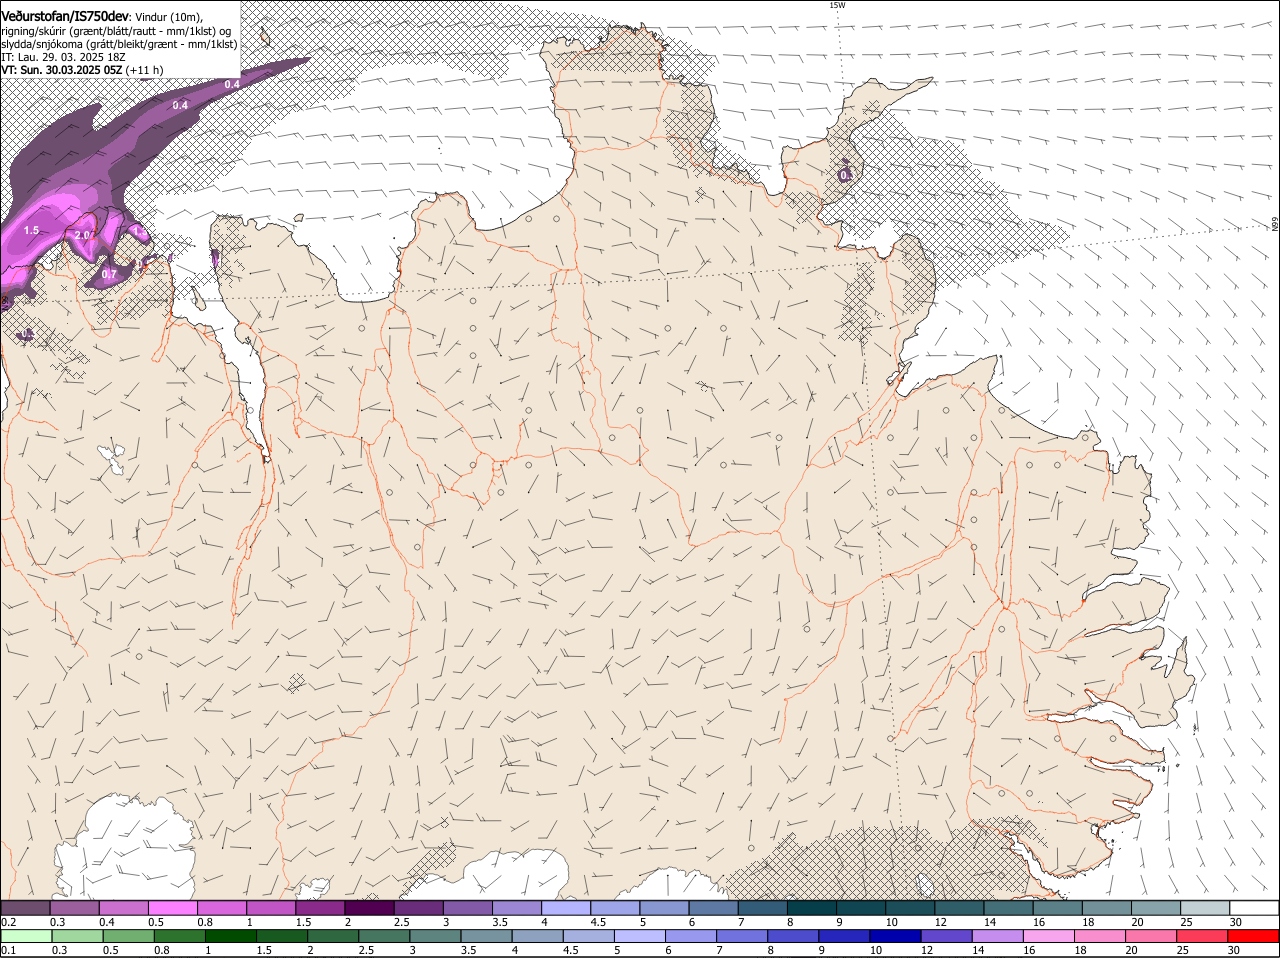Click the purple 14 swatch in lower row
This screenshot has width=1280, height=958.
point(999,937)
